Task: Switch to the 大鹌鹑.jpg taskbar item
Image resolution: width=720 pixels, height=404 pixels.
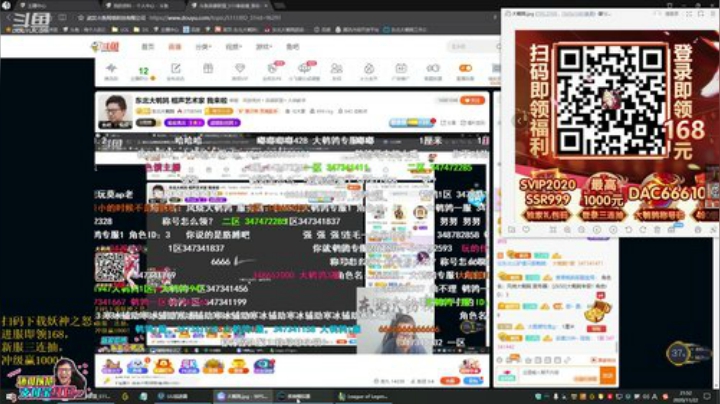Action: (x=242, y=396)
